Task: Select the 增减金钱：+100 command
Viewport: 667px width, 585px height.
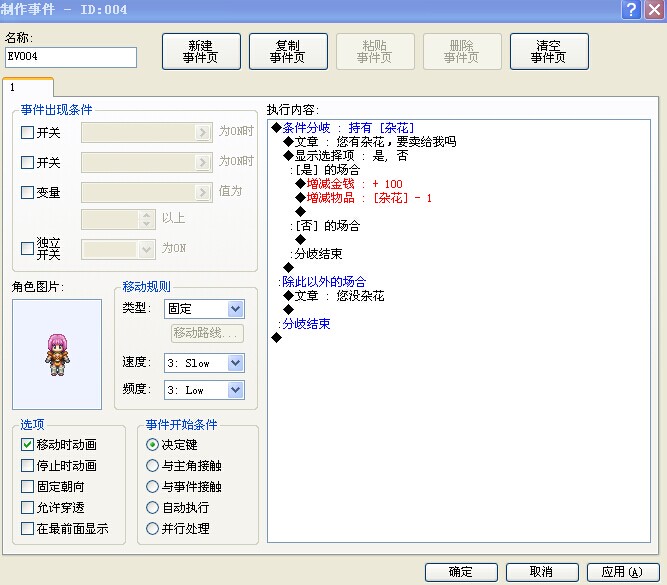Action: tap(349, 184)
